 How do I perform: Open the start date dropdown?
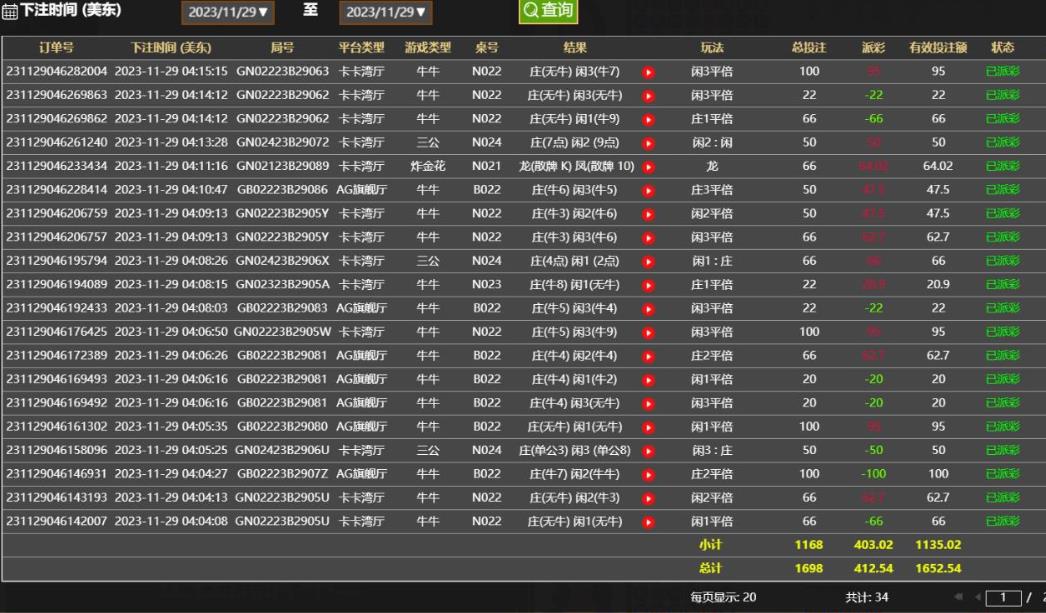[228, 13]
